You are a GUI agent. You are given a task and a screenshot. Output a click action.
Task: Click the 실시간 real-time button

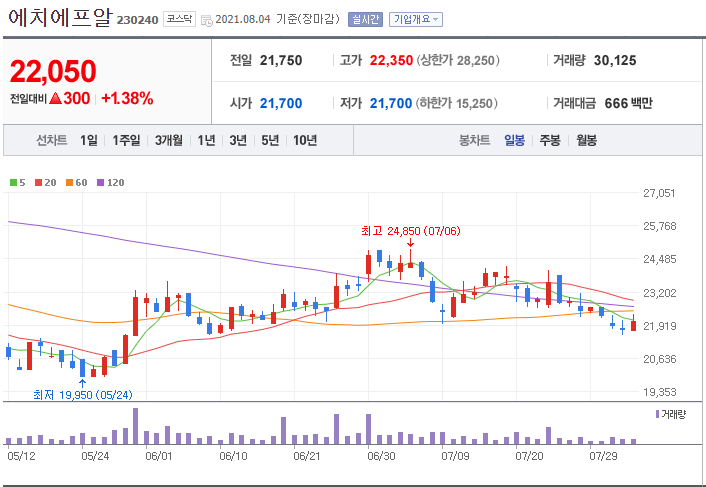click(365, 19)
